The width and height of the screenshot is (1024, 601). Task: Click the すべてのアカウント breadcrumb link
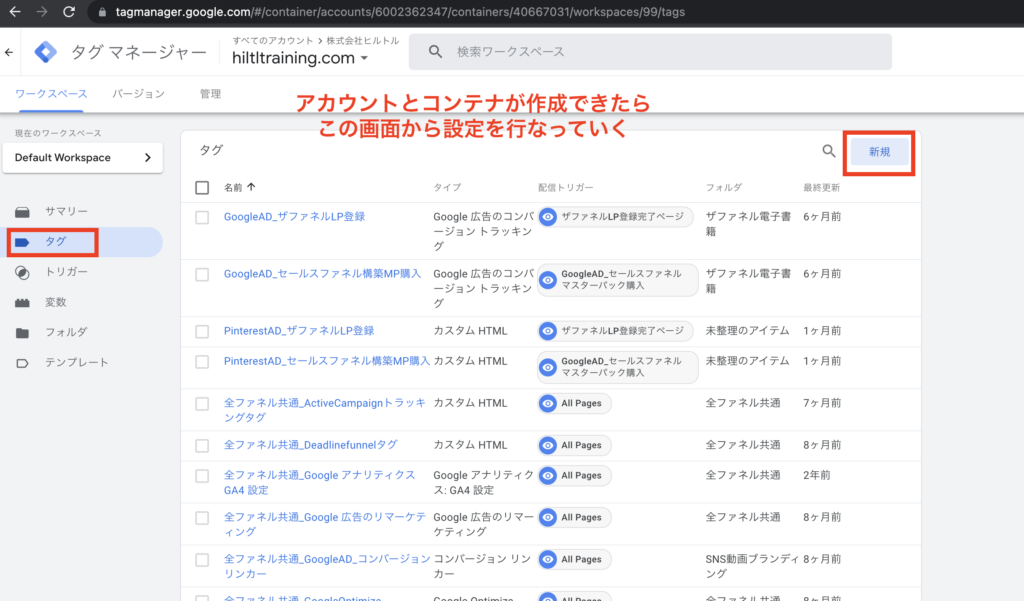(x=273, y=41)
